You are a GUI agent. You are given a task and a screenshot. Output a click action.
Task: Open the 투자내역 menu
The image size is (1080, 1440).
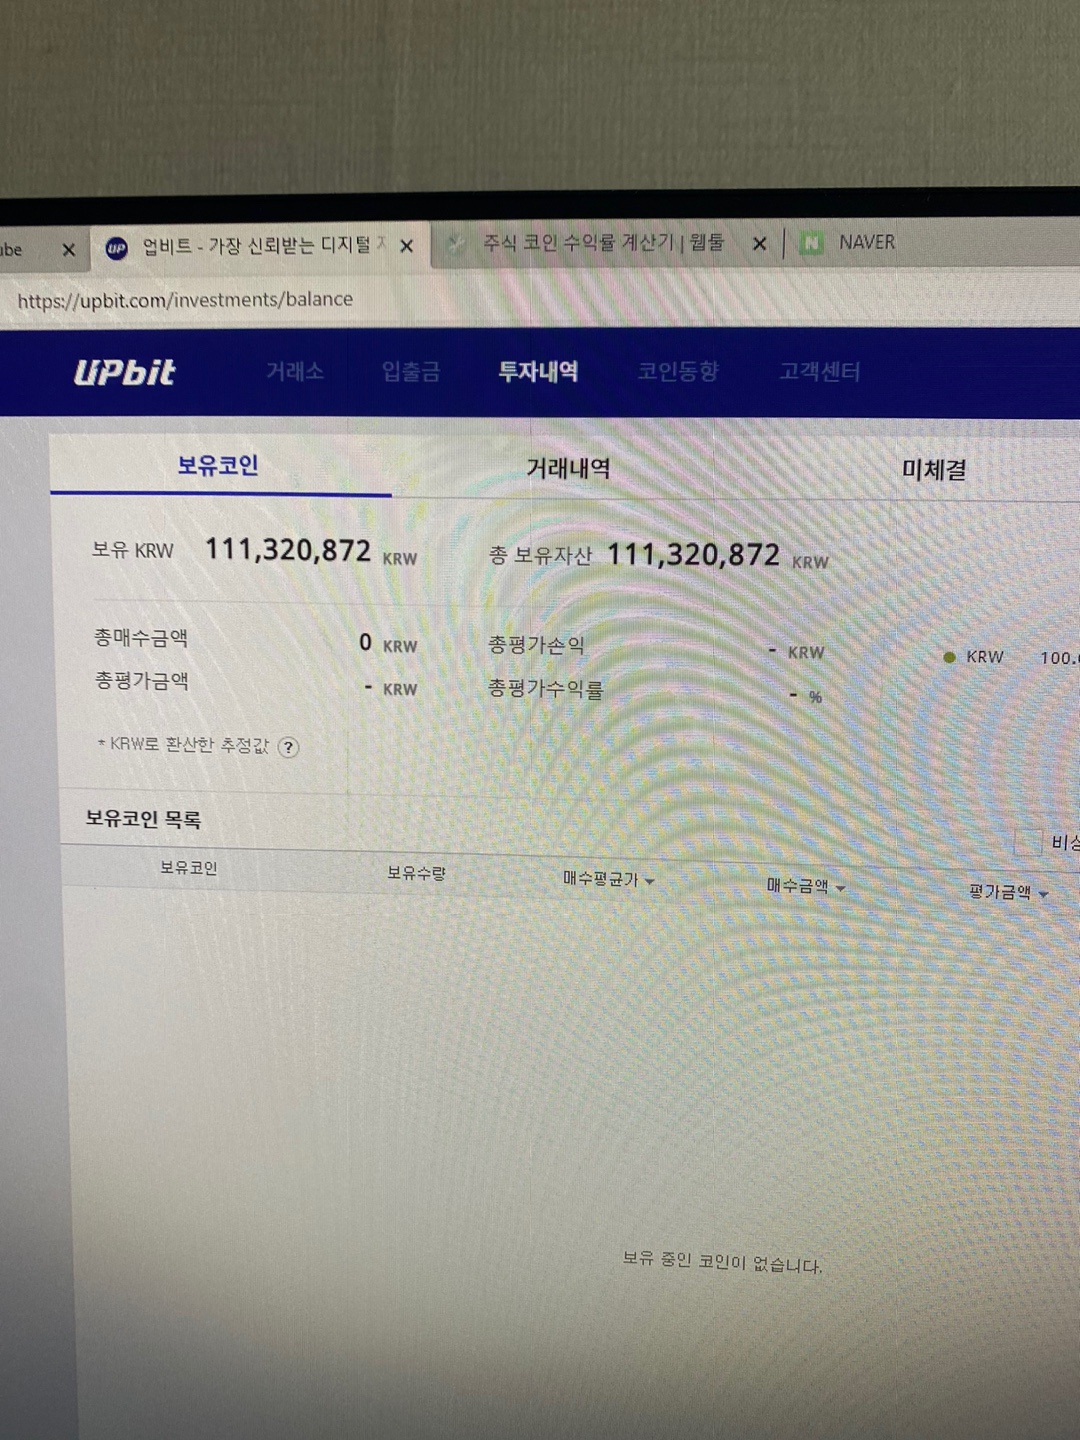(x=538, y=372)
